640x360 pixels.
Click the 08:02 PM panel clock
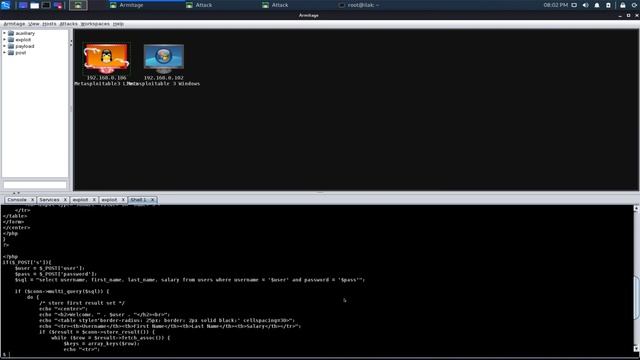(556, 5)
